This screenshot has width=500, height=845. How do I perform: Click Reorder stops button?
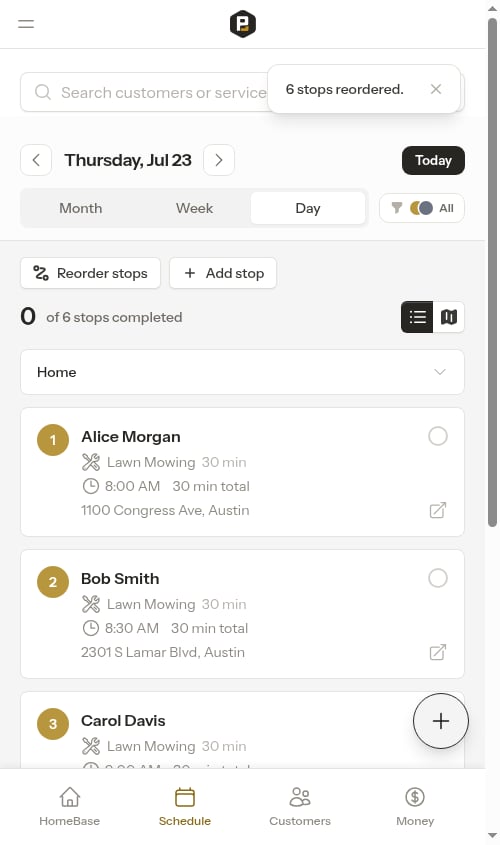point(91,273)
